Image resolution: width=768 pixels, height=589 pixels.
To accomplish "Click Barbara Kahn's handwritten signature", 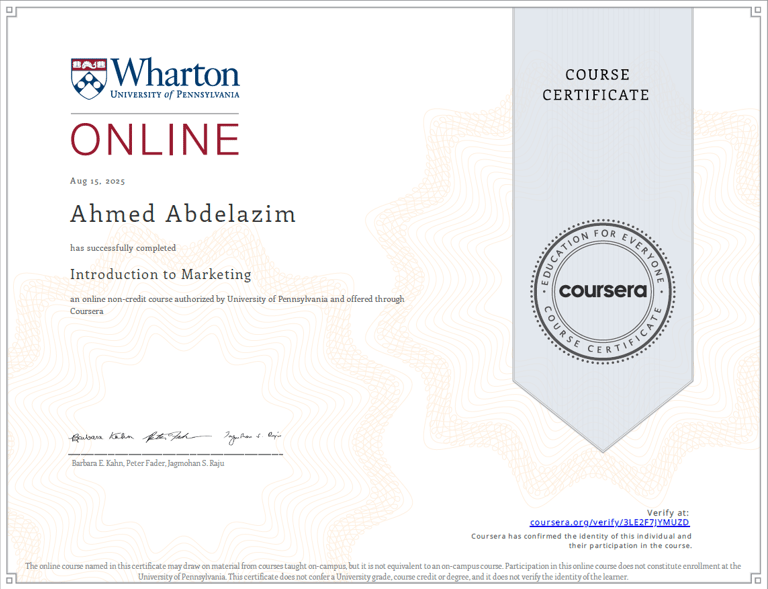I will click(x=100, y=437).
